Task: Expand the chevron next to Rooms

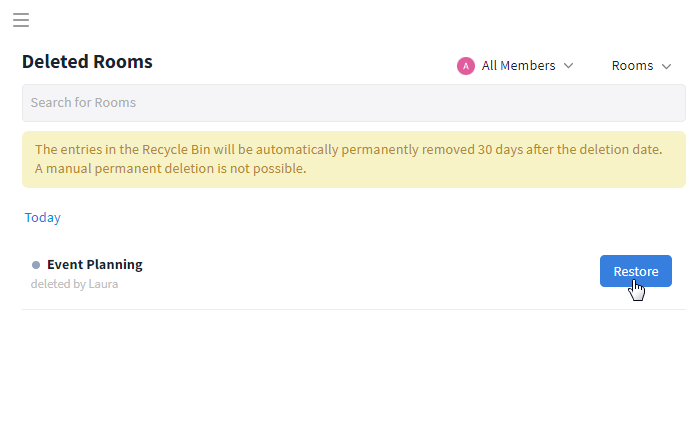Action: 667,67
